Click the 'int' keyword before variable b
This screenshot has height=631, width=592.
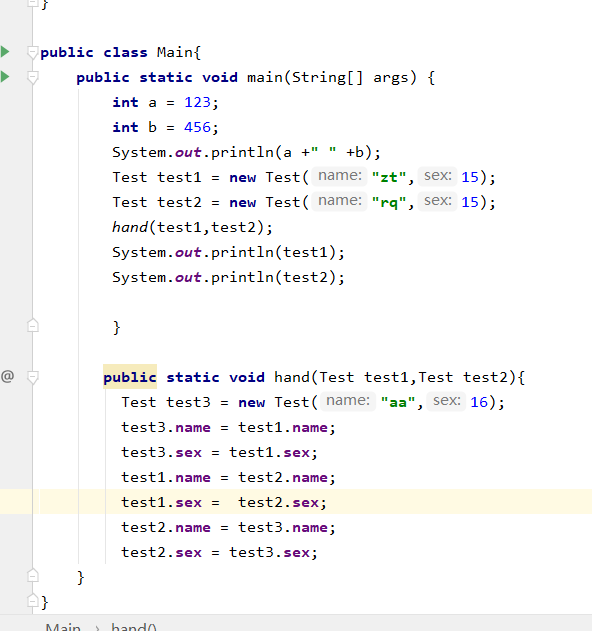click(x=125, y=127)
